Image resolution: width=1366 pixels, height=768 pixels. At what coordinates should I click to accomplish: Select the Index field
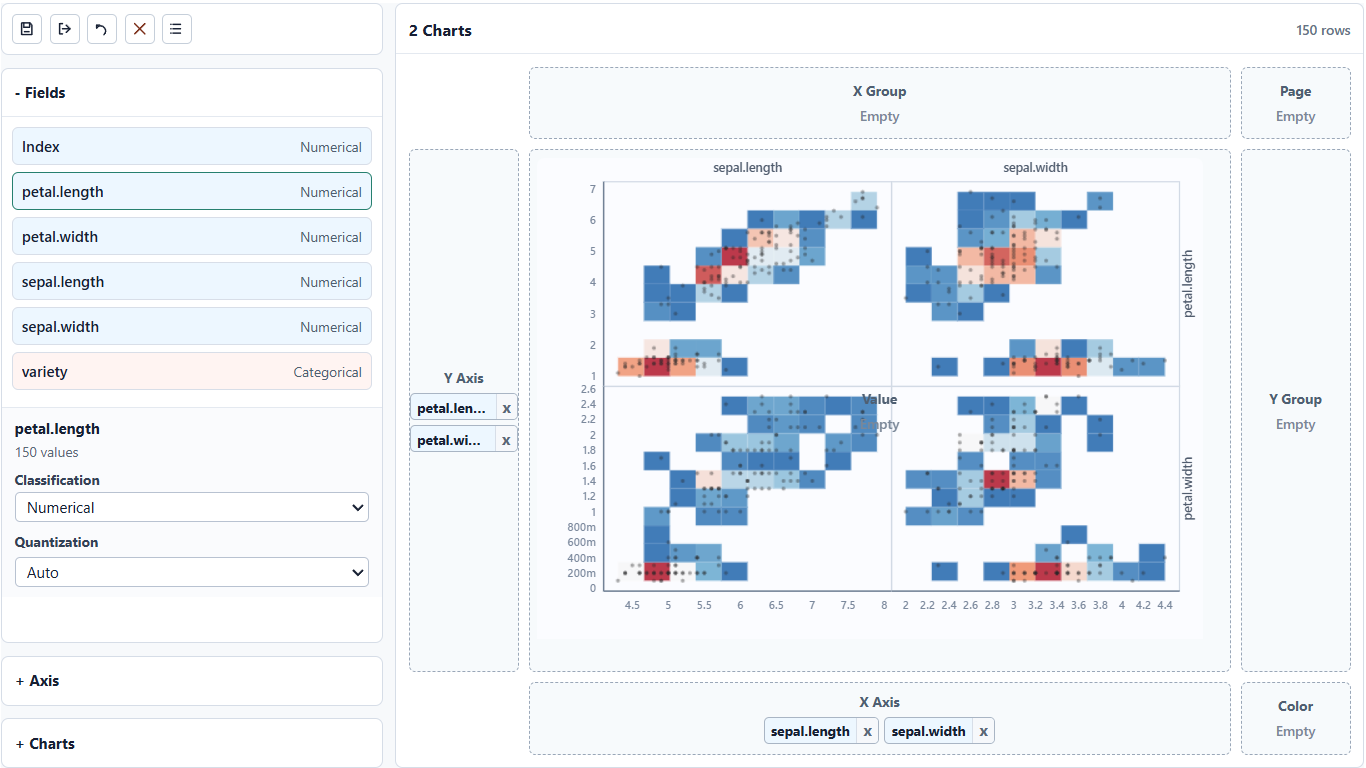point(192,146)
